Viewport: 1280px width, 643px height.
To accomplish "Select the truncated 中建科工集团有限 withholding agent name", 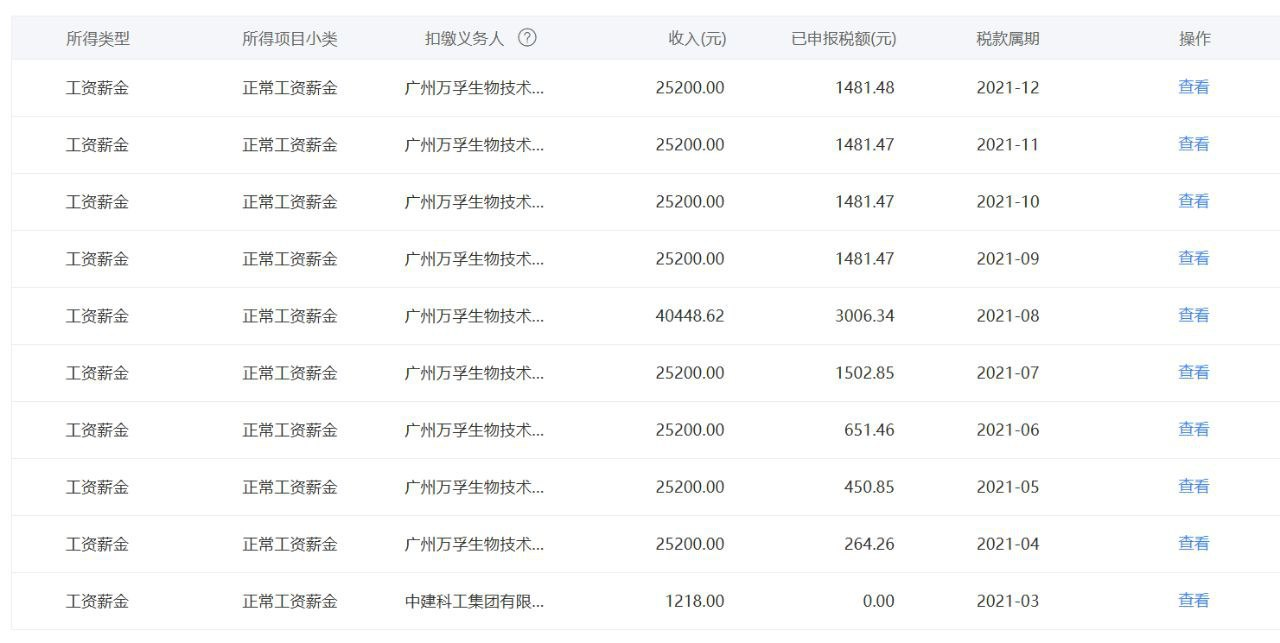I will point(474,601).
